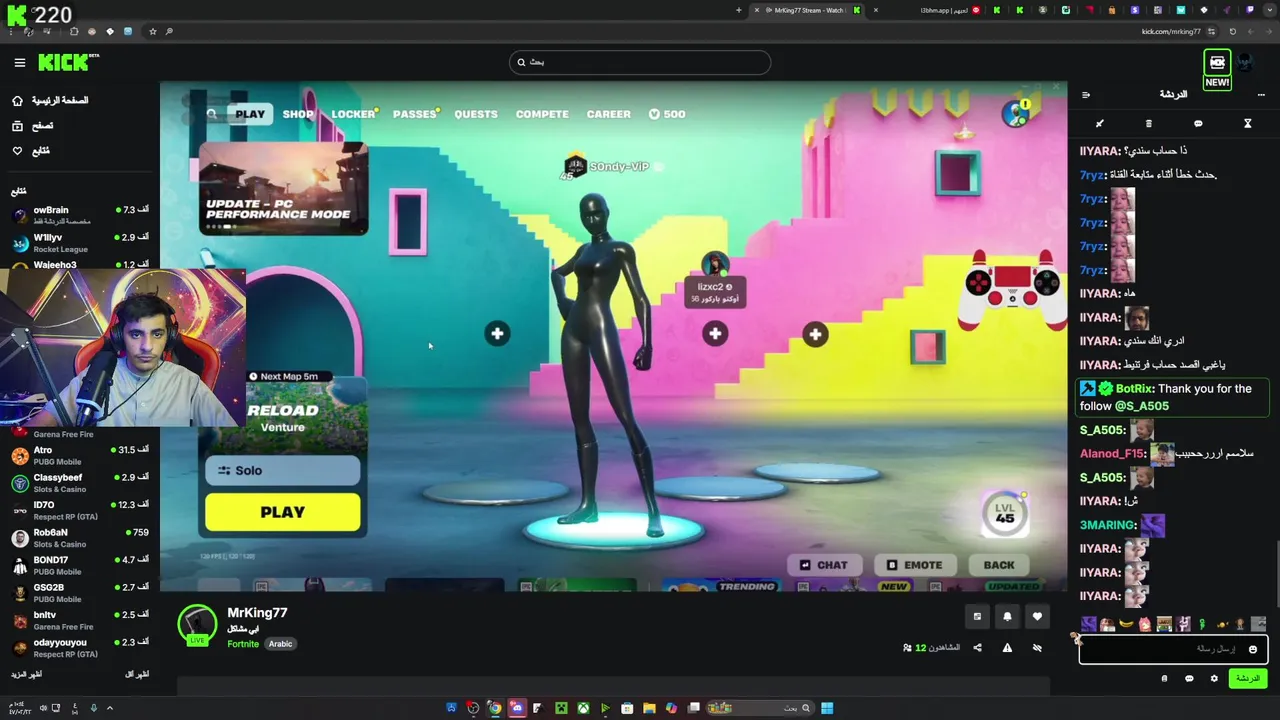Click the trash icon in chat toolbar
The width and height of the screenshot is (1280, 720).
[1148, 124]
